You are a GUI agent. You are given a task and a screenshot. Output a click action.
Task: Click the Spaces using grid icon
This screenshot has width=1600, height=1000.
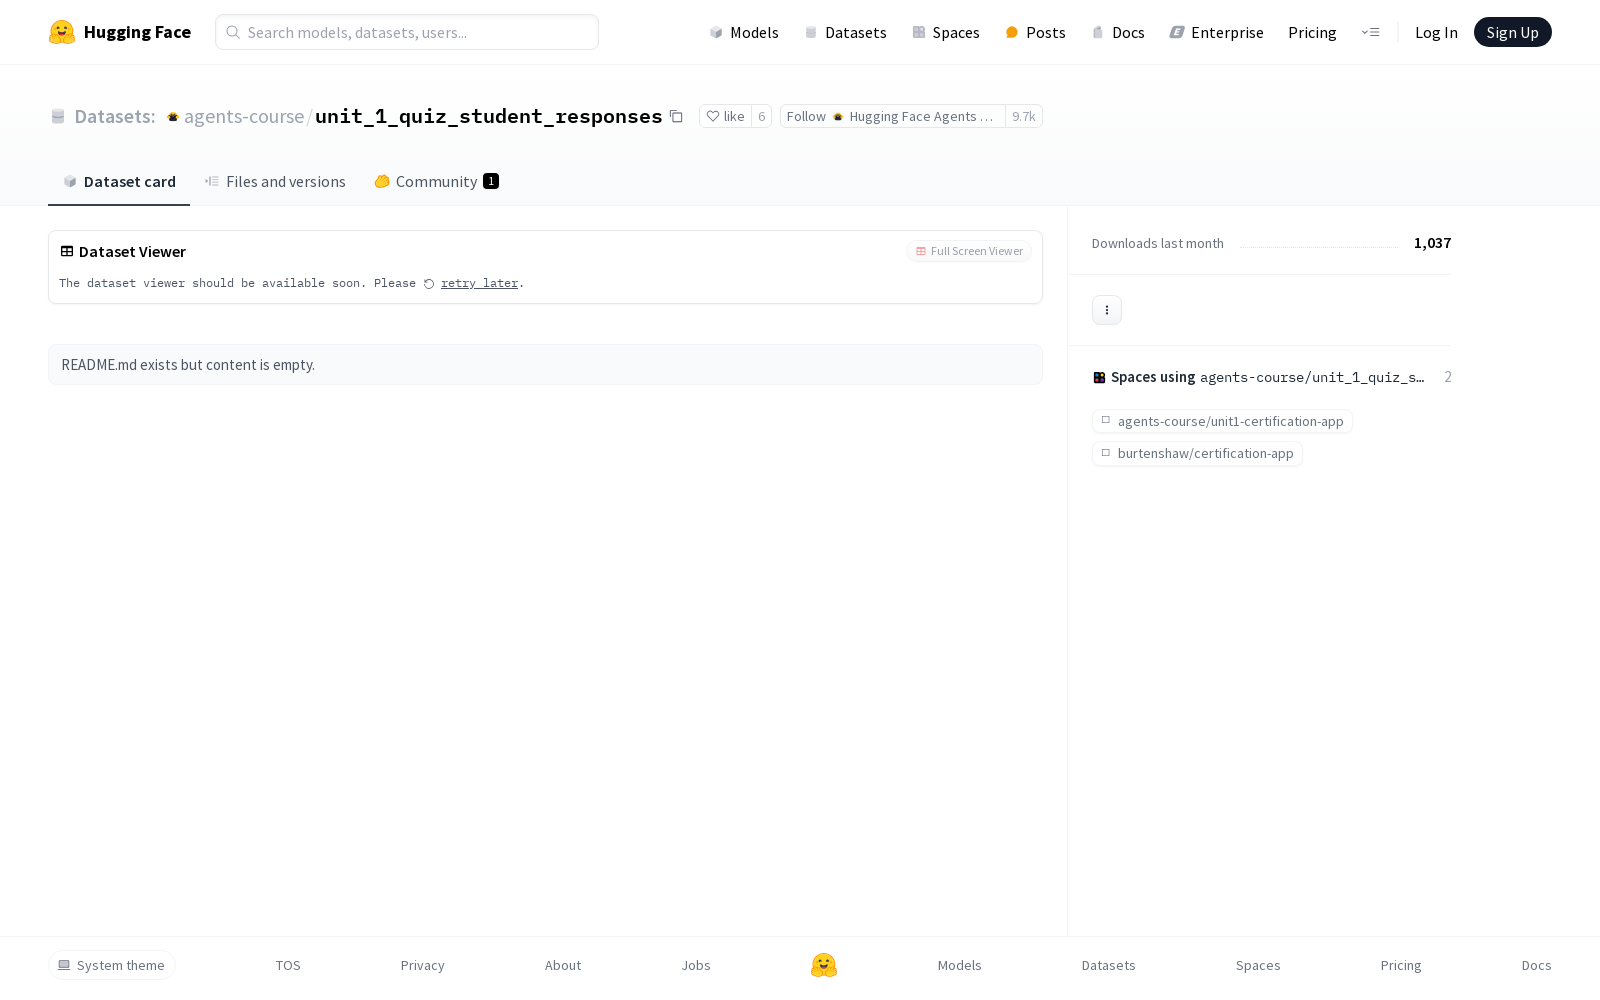[1099, 377]
